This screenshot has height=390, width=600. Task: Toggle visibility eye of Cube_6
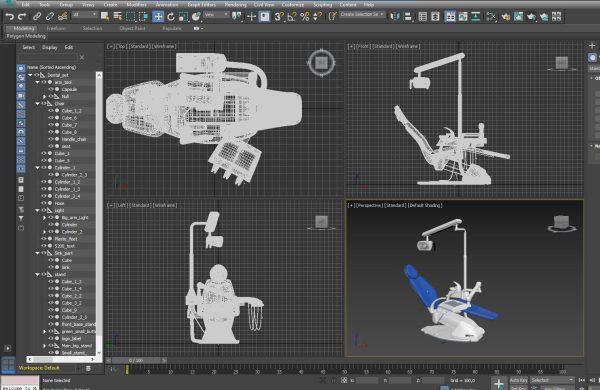51,117
